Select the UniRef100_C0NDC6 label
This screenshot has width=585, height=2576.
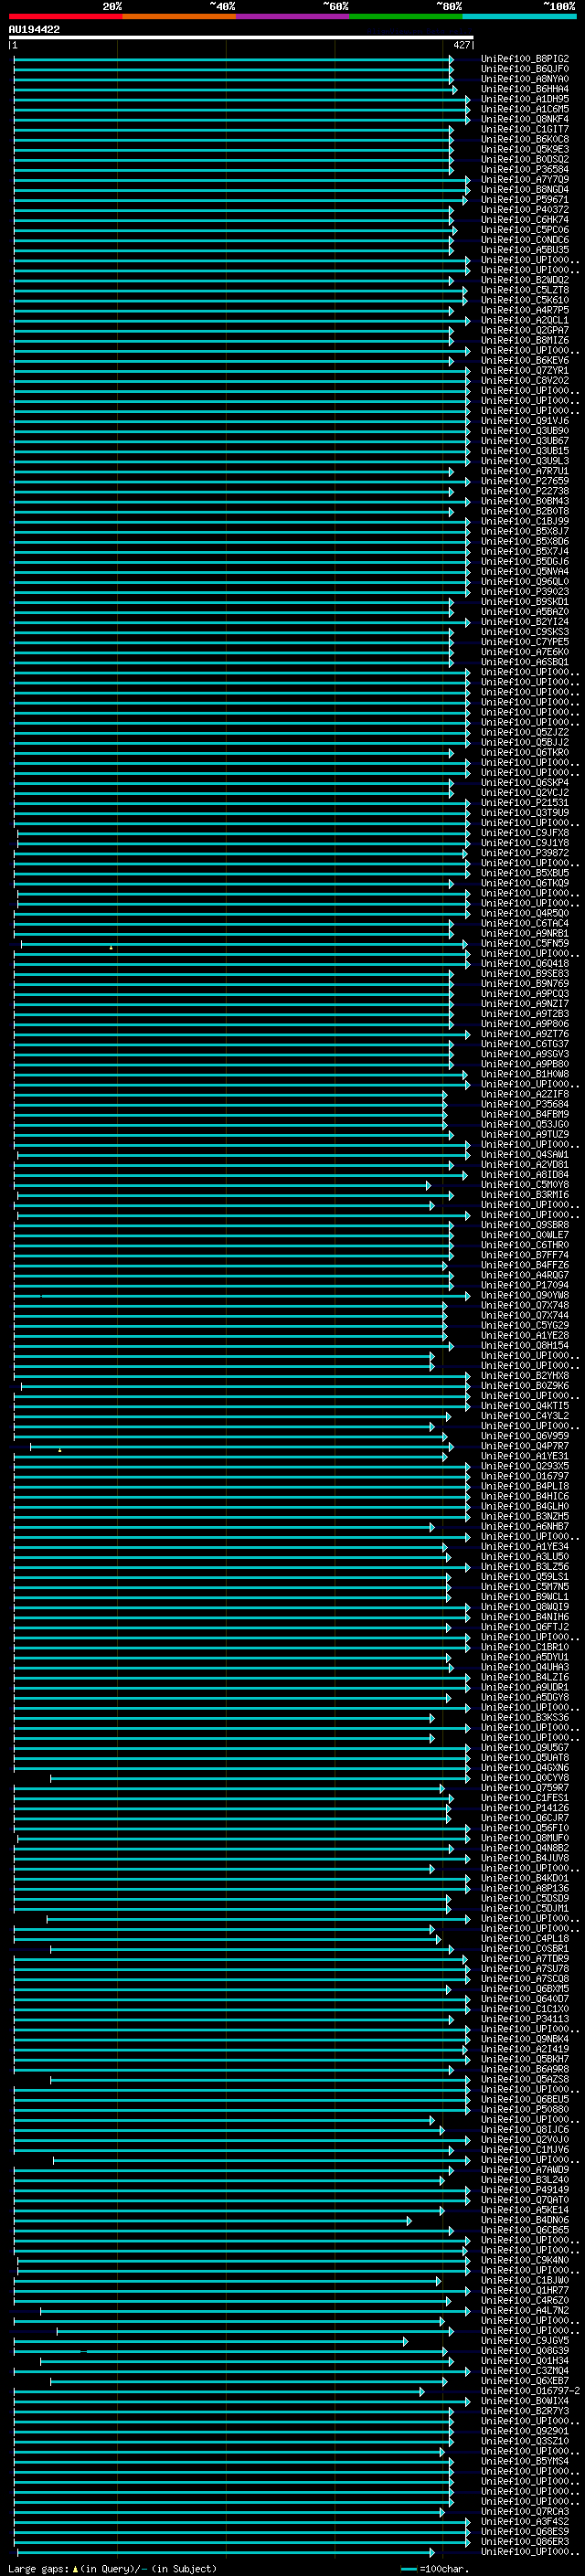click(x=525, y=240)
